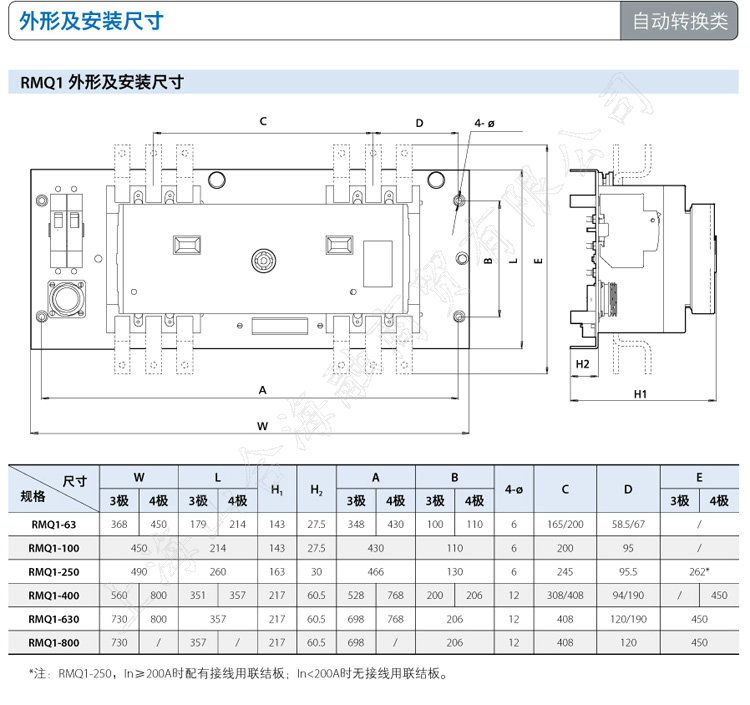Click the central round keyhole knob
Screen dimensions: 750x705
click(263, 258)
